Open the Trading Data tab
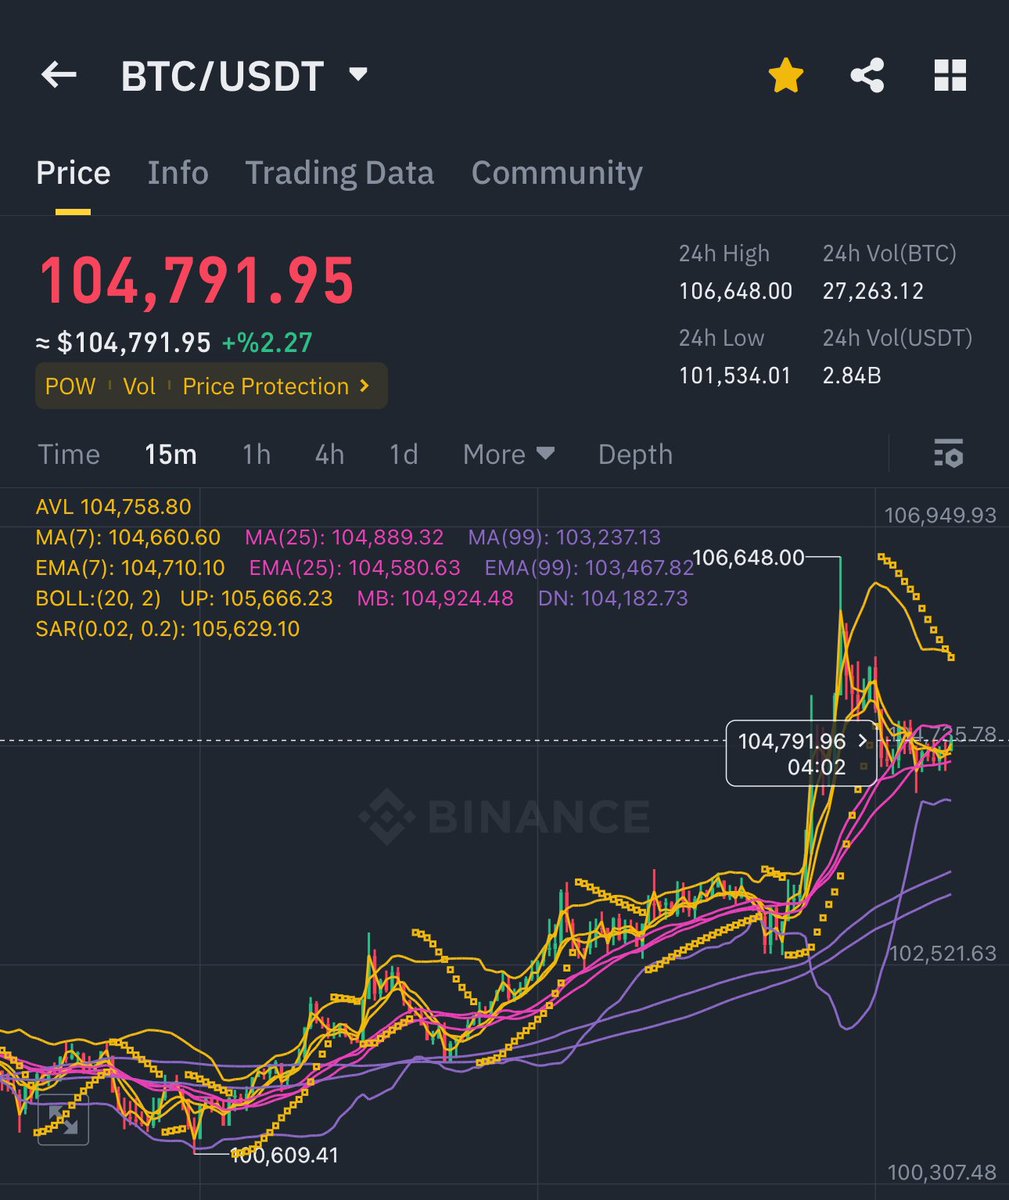 [340, 173]
